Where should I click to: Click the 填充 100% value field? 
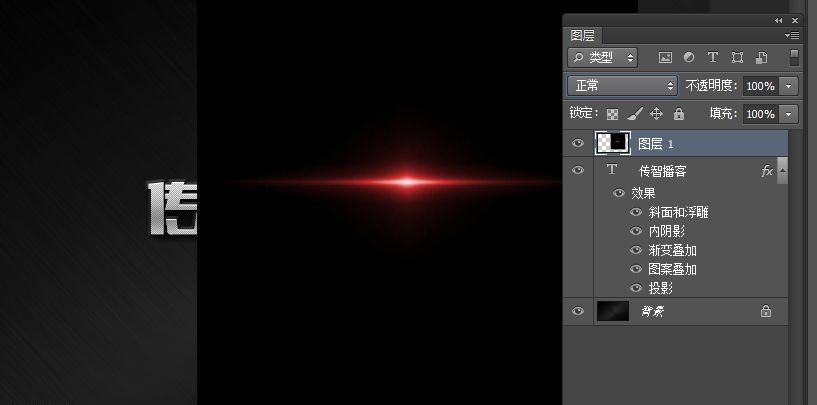pos(761,114)
